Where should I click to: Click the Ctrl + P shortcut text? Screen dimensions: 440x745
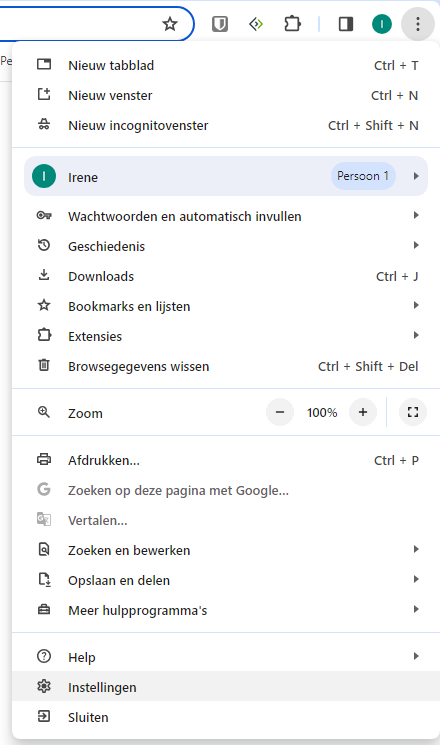coord(396,460)
